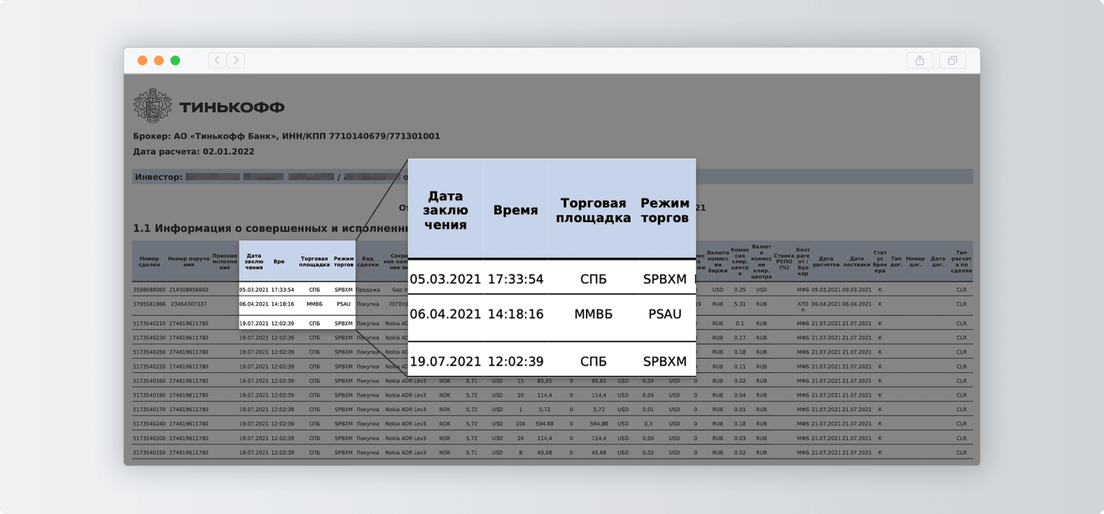1104x514 pixels.
Task: Select deal number 5173540170
Action: coord(149,409)
